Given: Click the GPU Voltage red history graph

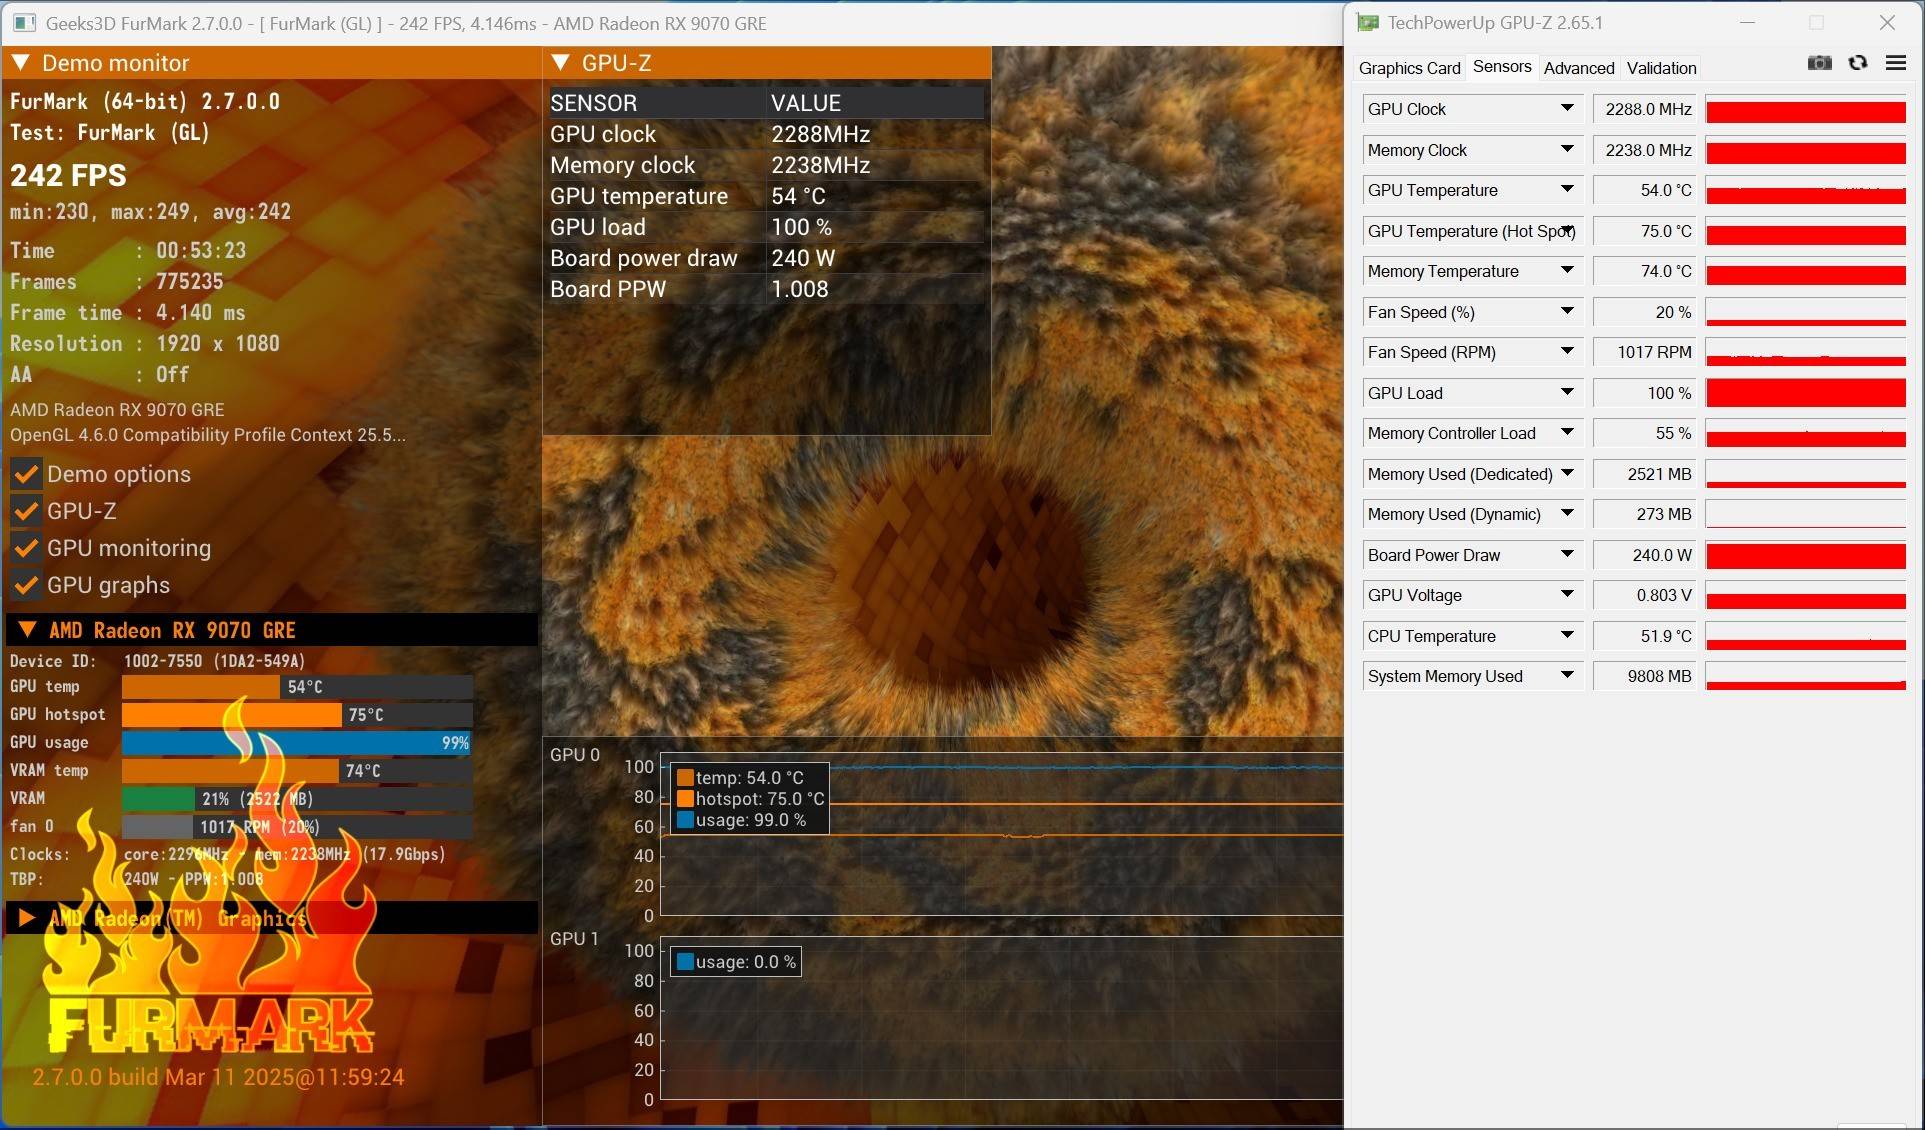Looking at the screenshot, I should click(x=1806, y=595).
